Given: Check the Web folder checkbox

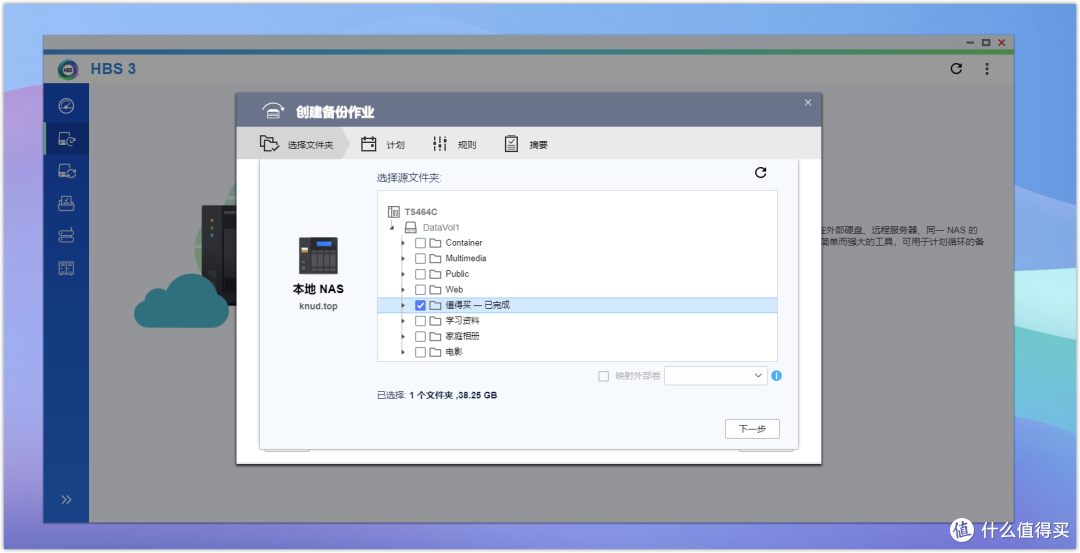Looking at the screenshot, I should tap(420, 289).
